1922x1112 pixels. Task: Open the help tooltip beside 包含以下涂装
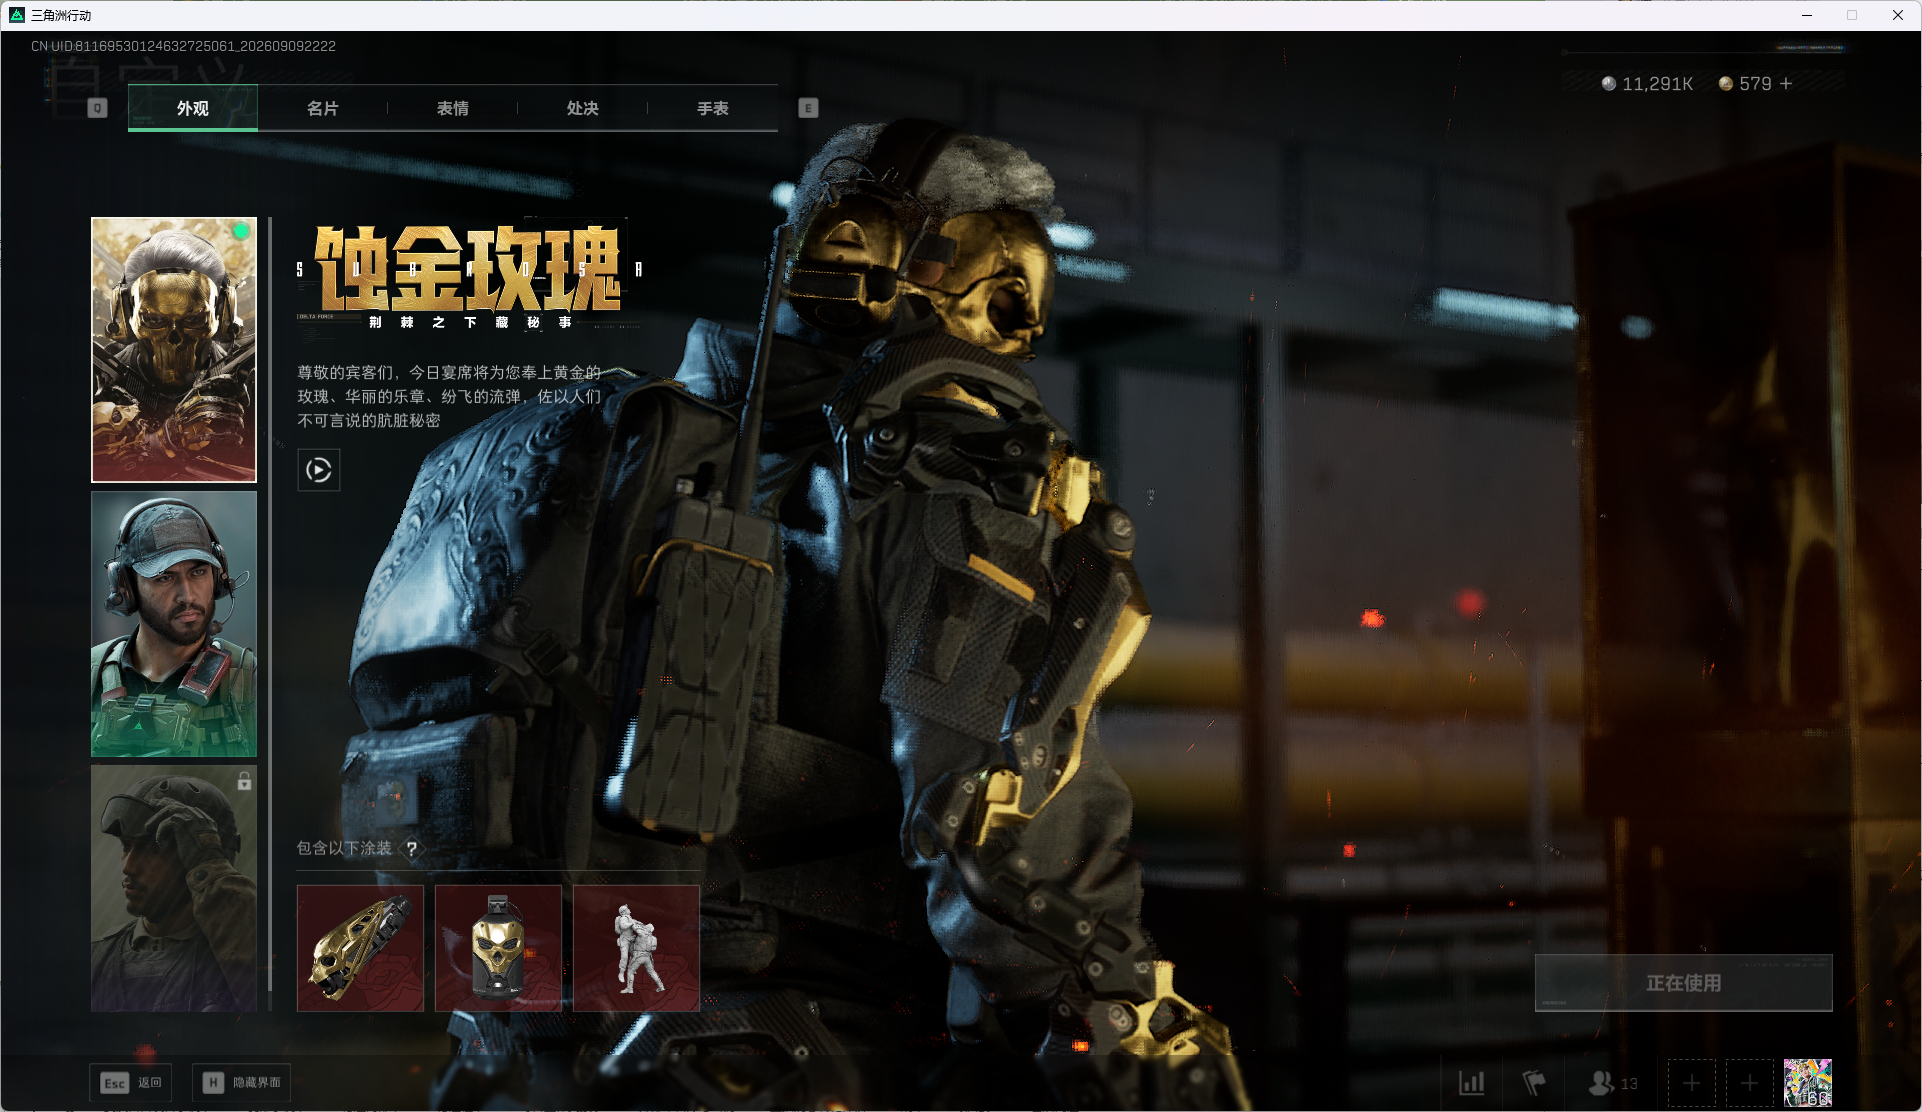click(x=411, y=848)
